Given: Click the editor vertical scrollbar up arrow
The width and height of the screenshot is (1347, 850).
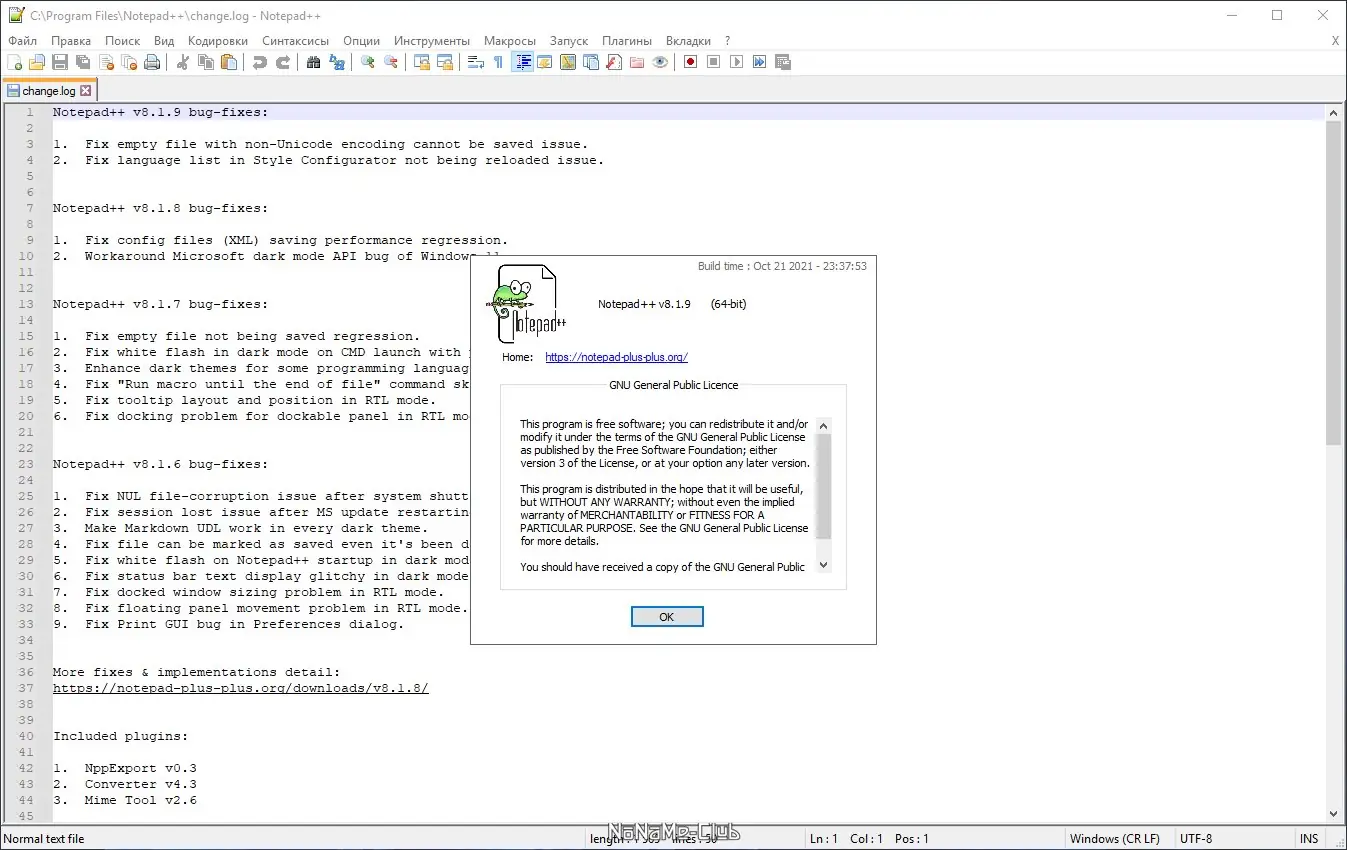Looking at the screenshot, I should click(1333, 112).
